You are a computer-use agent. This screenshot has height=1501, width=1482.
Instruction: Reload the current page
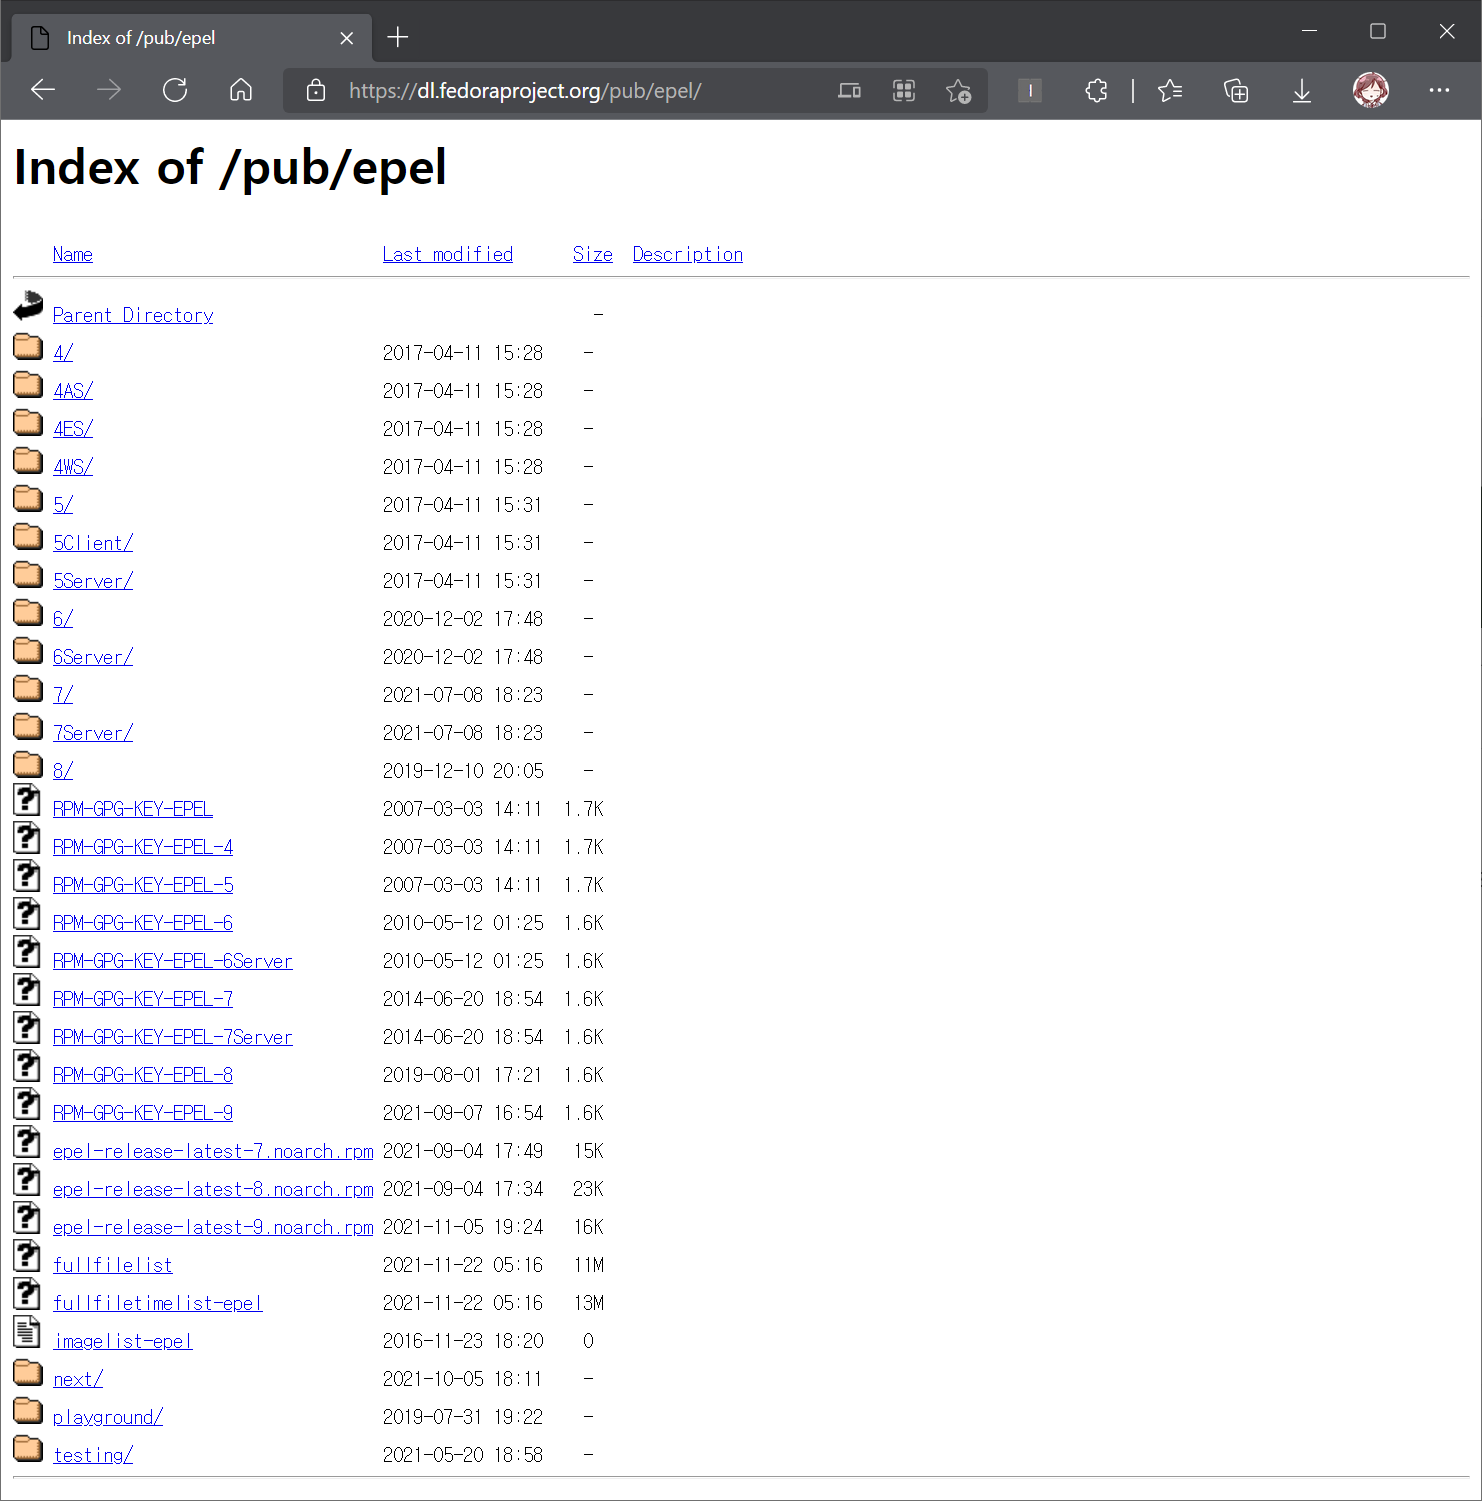[175, 90]
